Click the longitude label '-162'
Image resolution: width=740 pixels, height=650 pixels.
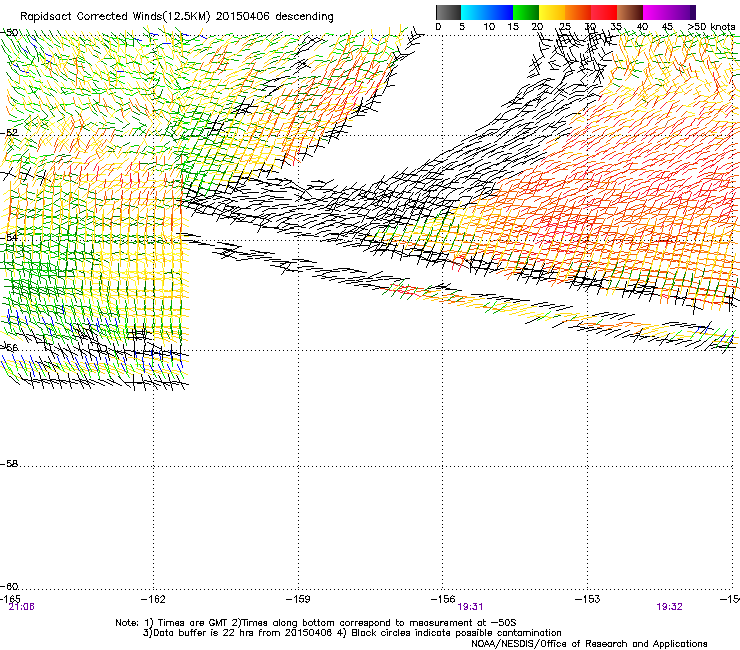pos(153,599)
